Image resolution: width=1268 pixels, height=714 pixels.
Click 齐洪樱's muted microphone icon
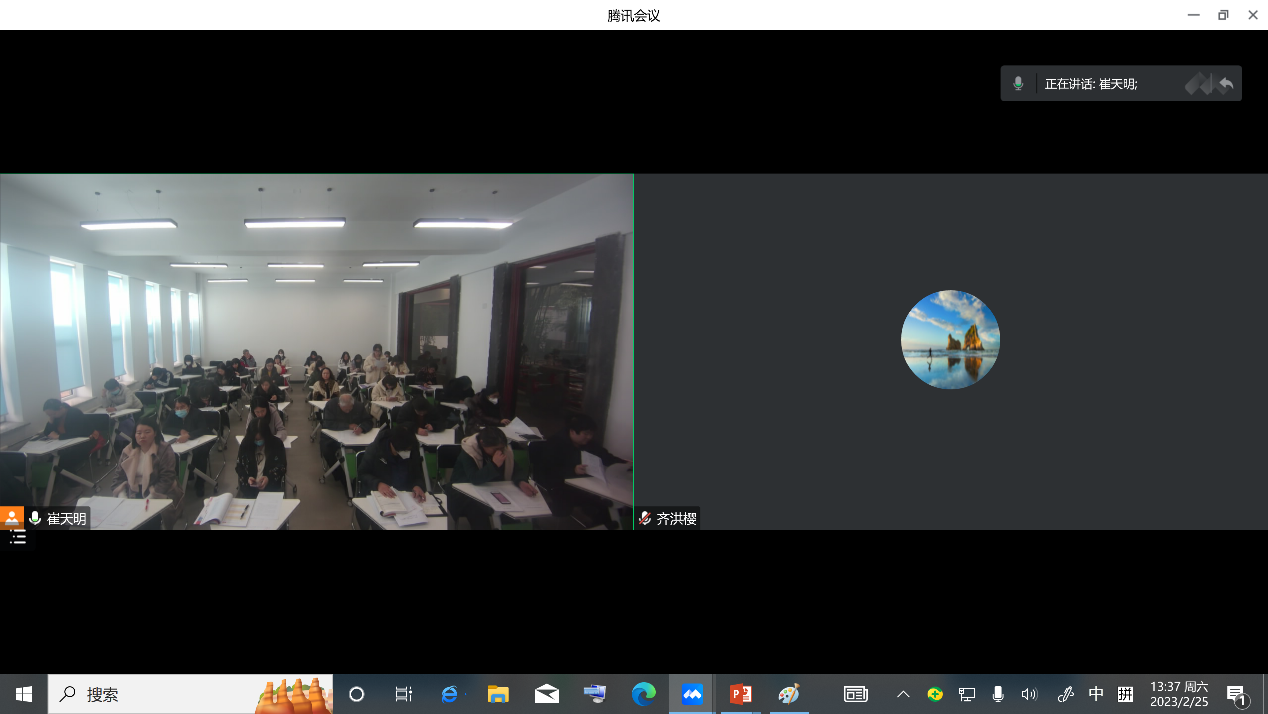pyautogui.click(x=645, y=519)
